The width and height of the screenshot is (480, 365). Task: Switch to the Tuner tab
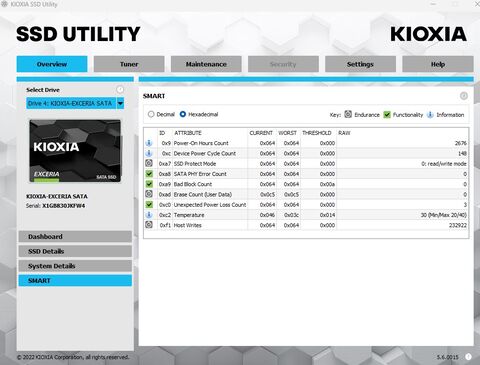pyautogui.click(x=129, y=64)
